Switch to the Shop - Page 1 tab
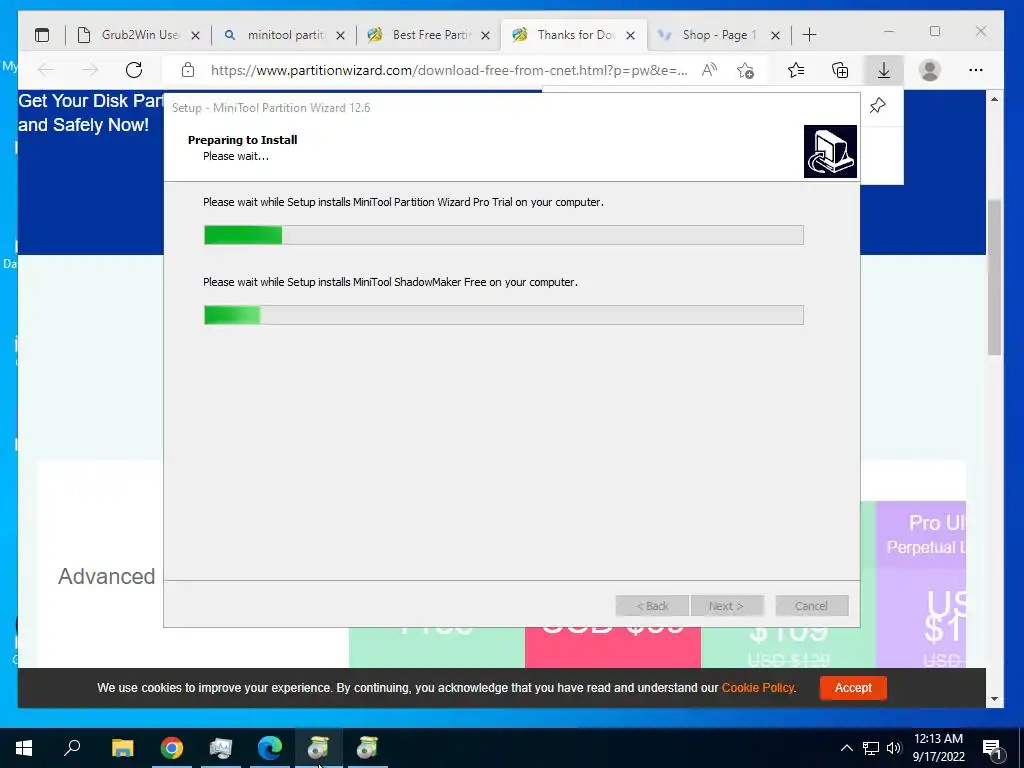The width and height of the screenshot is (1024, 768). pos(718,35)
